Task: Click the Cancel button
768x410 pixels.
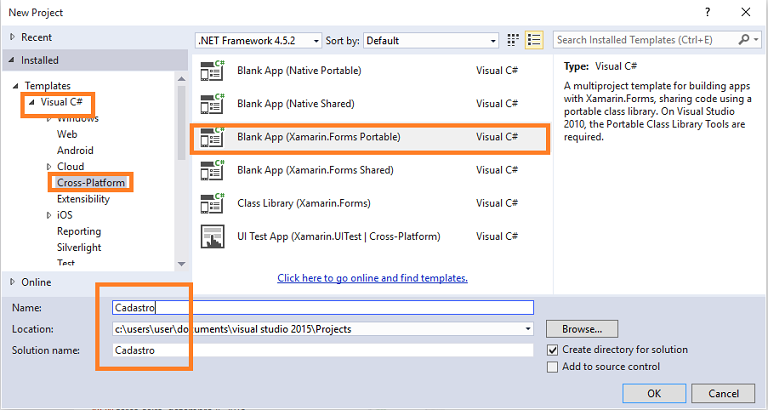Action: pos(723,393)
